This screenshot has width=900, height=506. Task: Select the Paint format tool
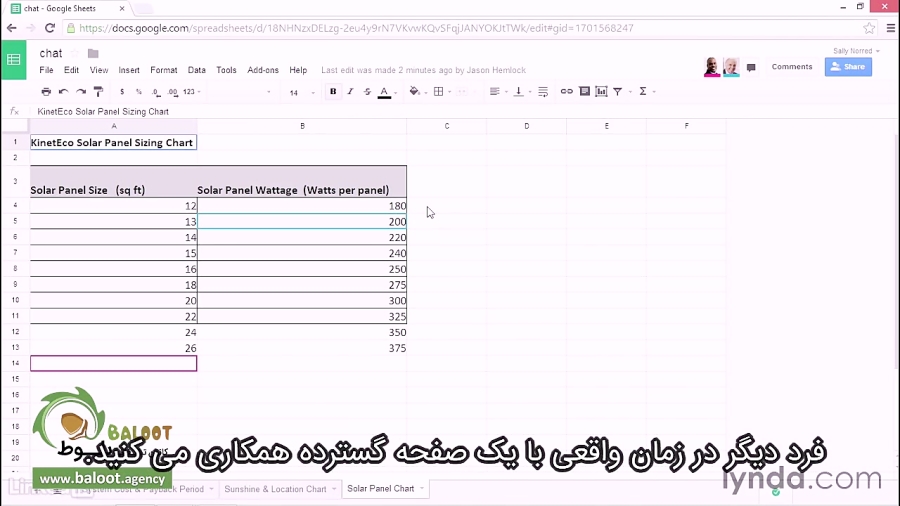pos(98,92)
